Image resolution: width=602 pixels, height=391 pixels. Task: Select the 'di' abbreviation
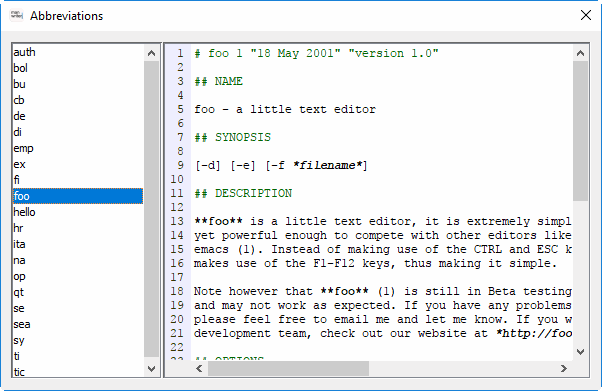click(78, 132)
